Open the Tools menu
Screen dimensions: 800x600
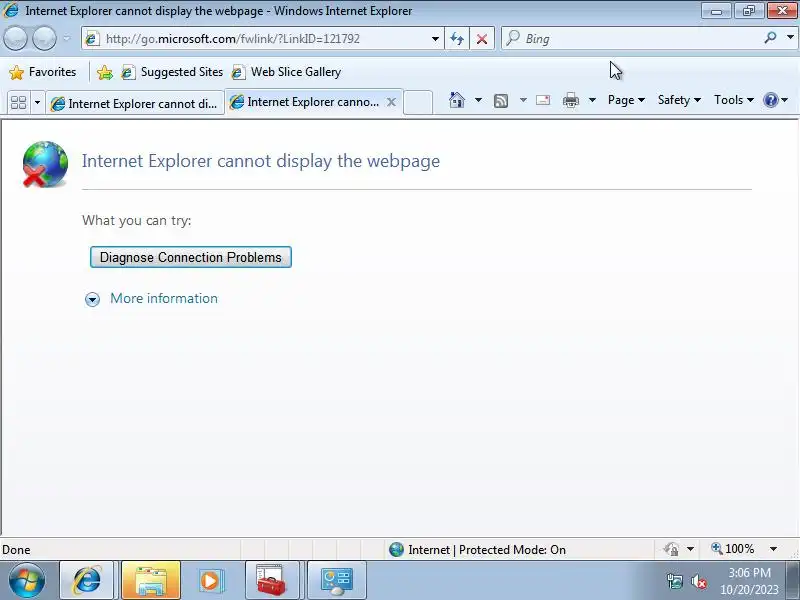click(734, 100)
